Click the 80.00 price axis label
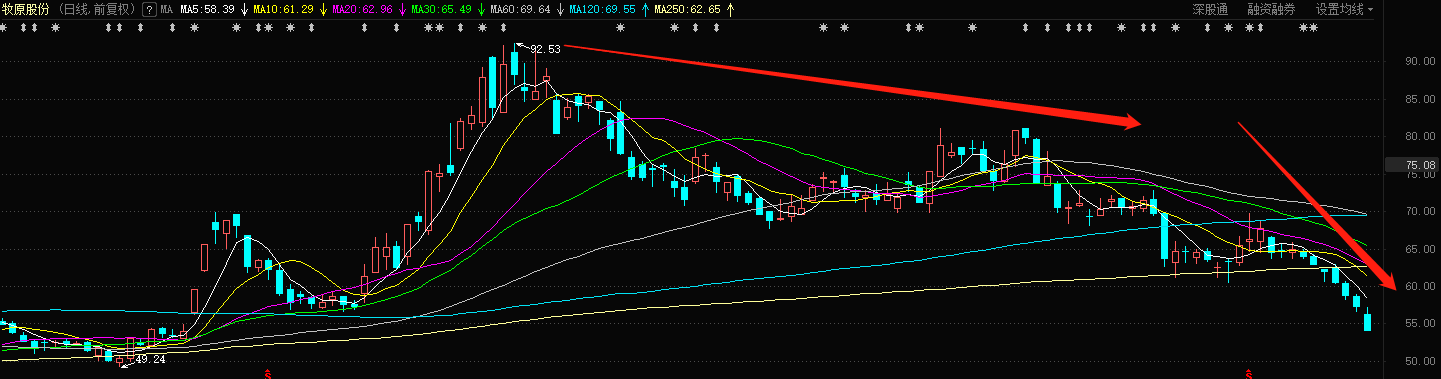 click(1421, 136)
